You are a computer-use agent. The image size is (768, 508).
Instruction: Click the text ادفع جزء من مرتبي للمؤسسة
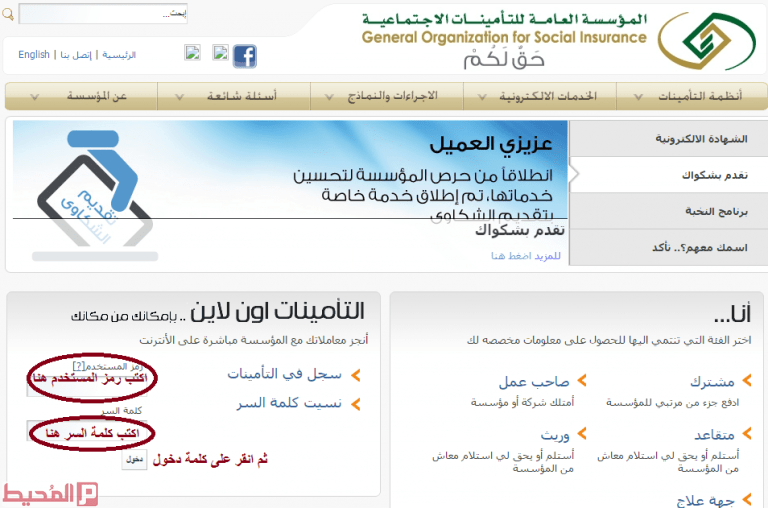click(x=672, y=403)
